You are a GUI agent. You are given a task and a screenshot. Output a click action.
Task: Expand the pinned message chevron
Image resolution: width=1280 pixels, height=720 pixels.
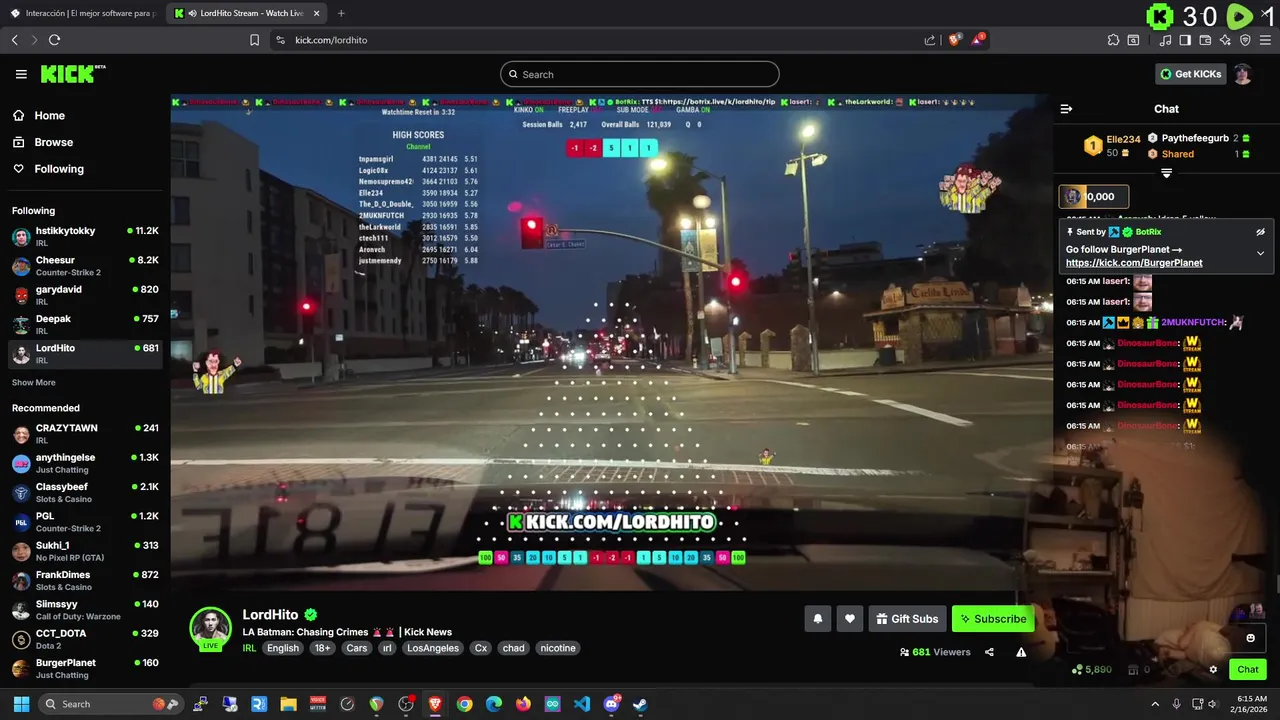tap(1260, 253)
